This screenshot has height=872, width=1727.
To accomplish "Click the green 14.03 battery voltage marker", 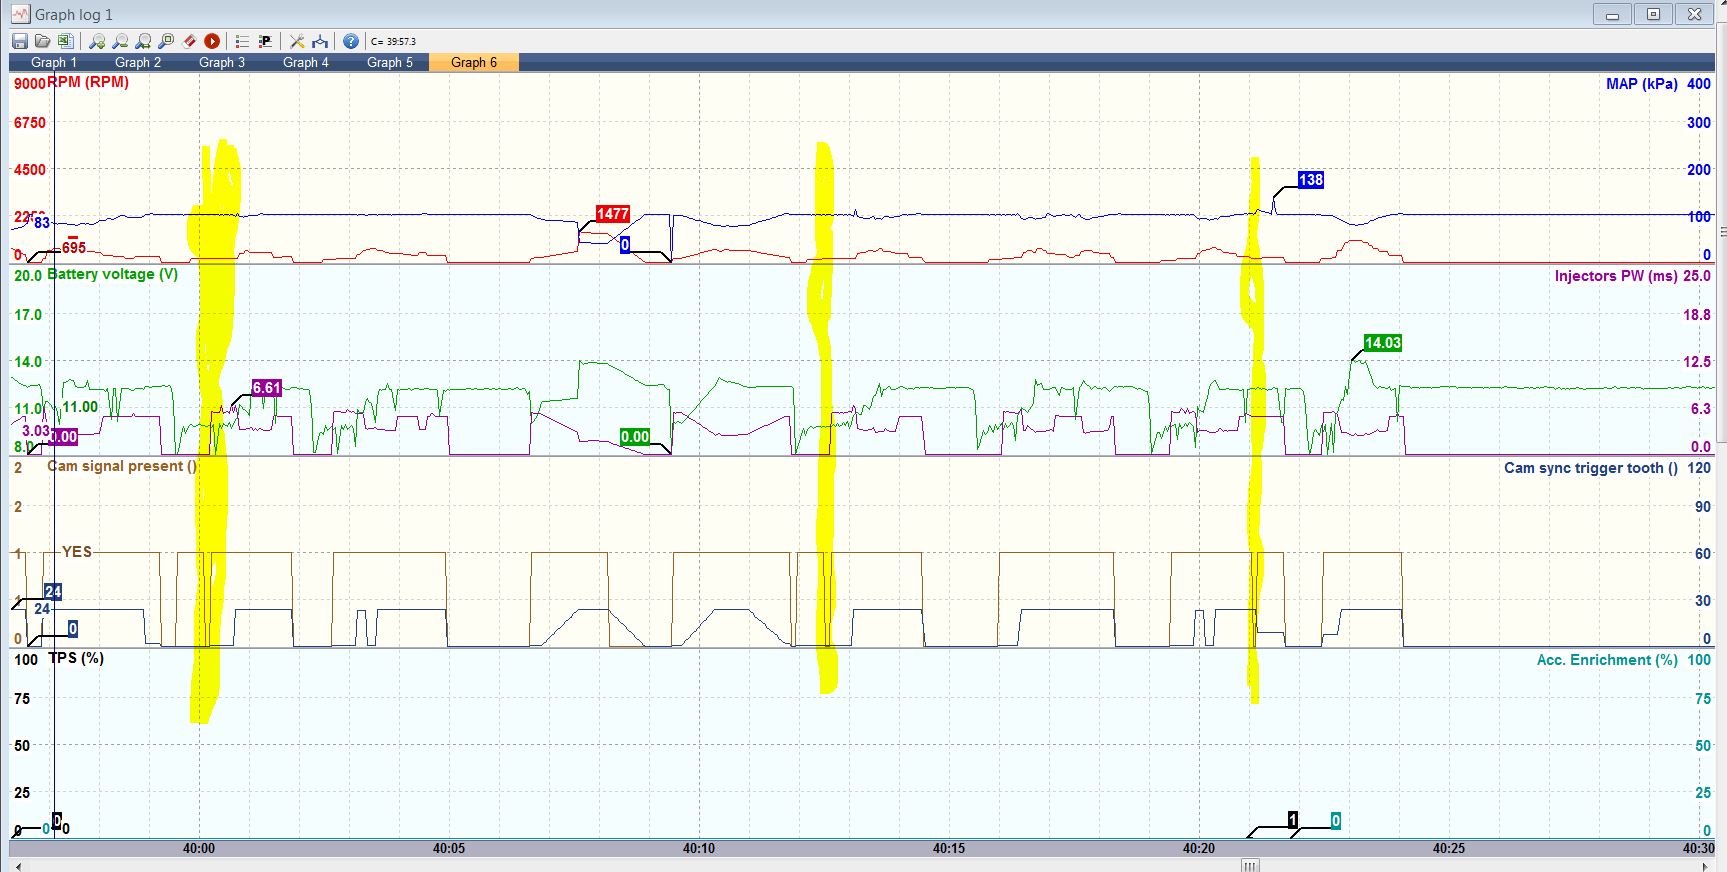I will click(x=1382, y=343).
